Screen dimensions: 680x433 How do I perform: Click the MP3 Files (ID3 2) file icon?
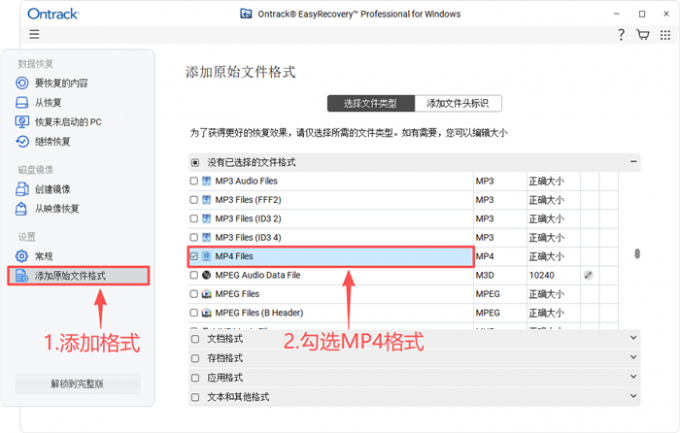(207, 219)
